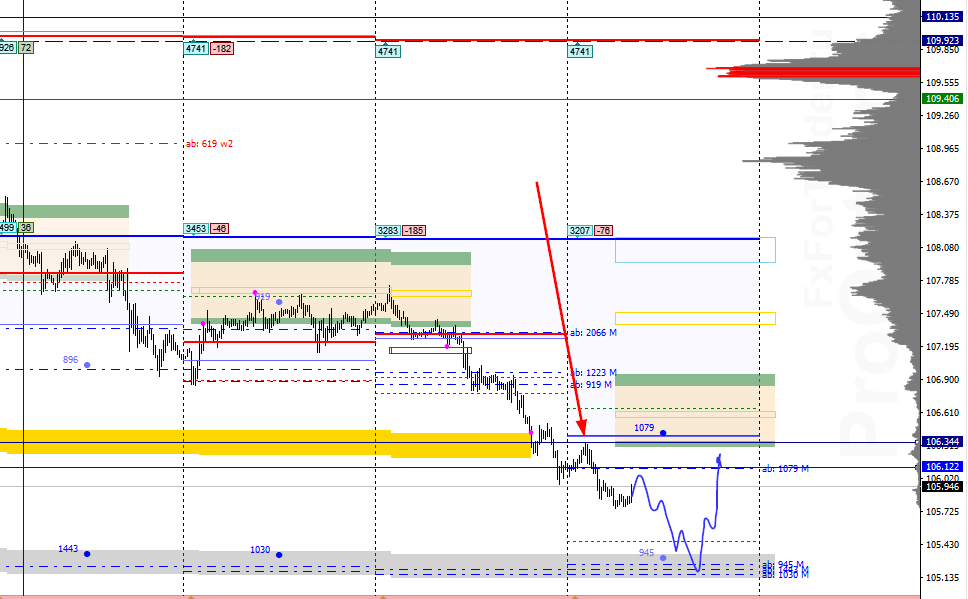Select the red "ab: 619 w2" label
This screenshot has width=968, height=599.
209,144
